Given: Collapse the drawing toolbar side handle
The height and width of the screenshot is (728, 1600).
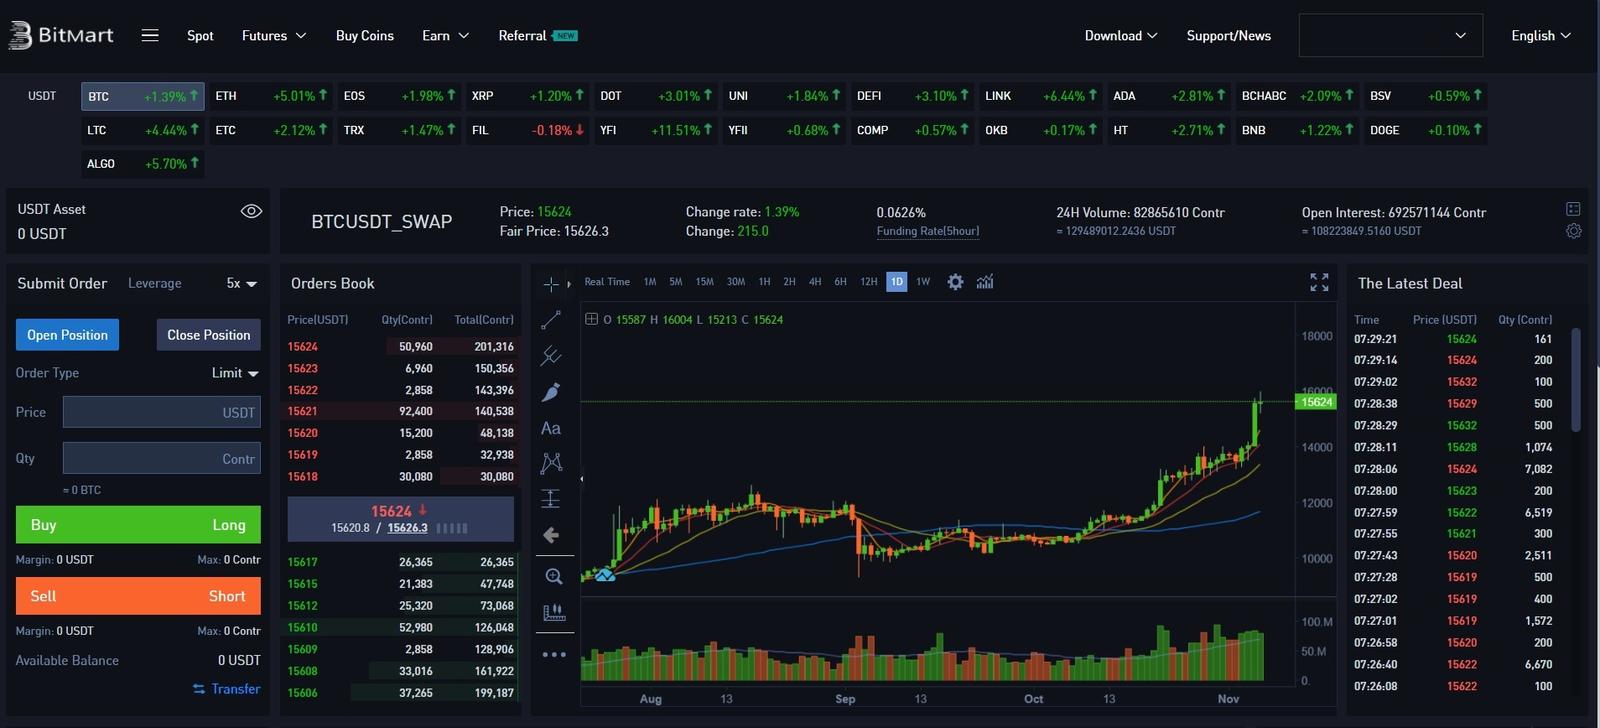Looking at the screenshot, I should point(582,479).
